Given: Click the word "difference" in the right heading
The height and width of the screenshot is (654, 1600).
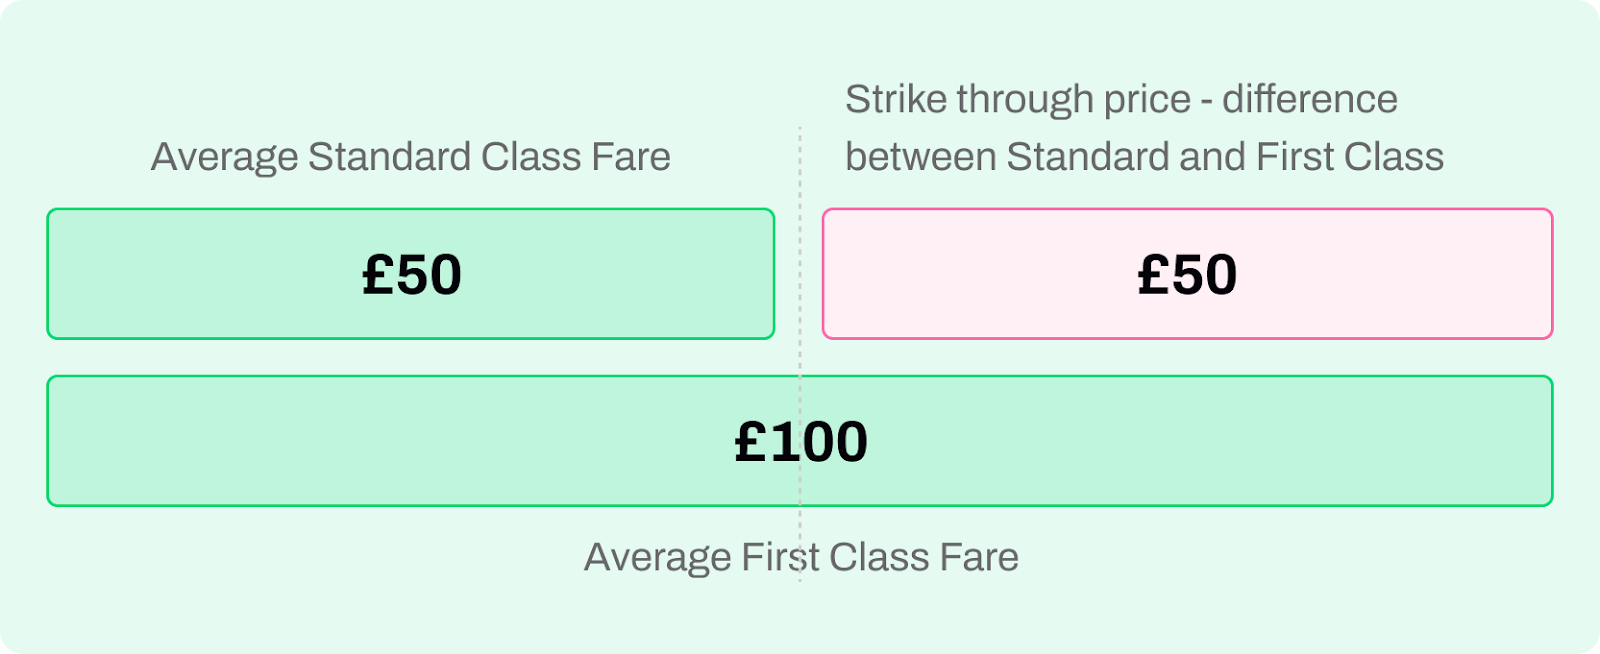Looking at the screenshot, I should (1310, 99).
